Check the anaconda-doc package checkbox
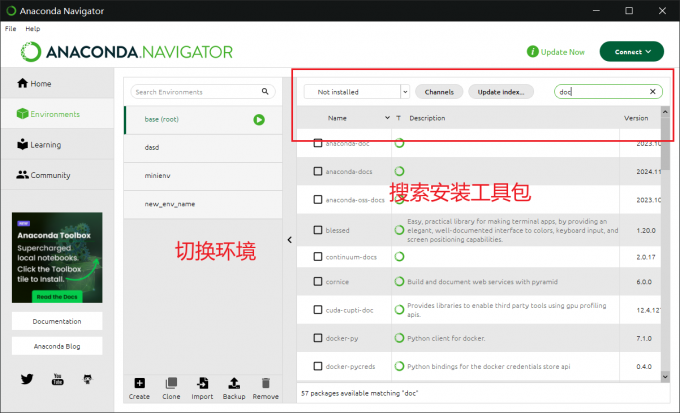The width and height of the screenshot is (680, 413). pyautogui.click(x=318, y=143)
